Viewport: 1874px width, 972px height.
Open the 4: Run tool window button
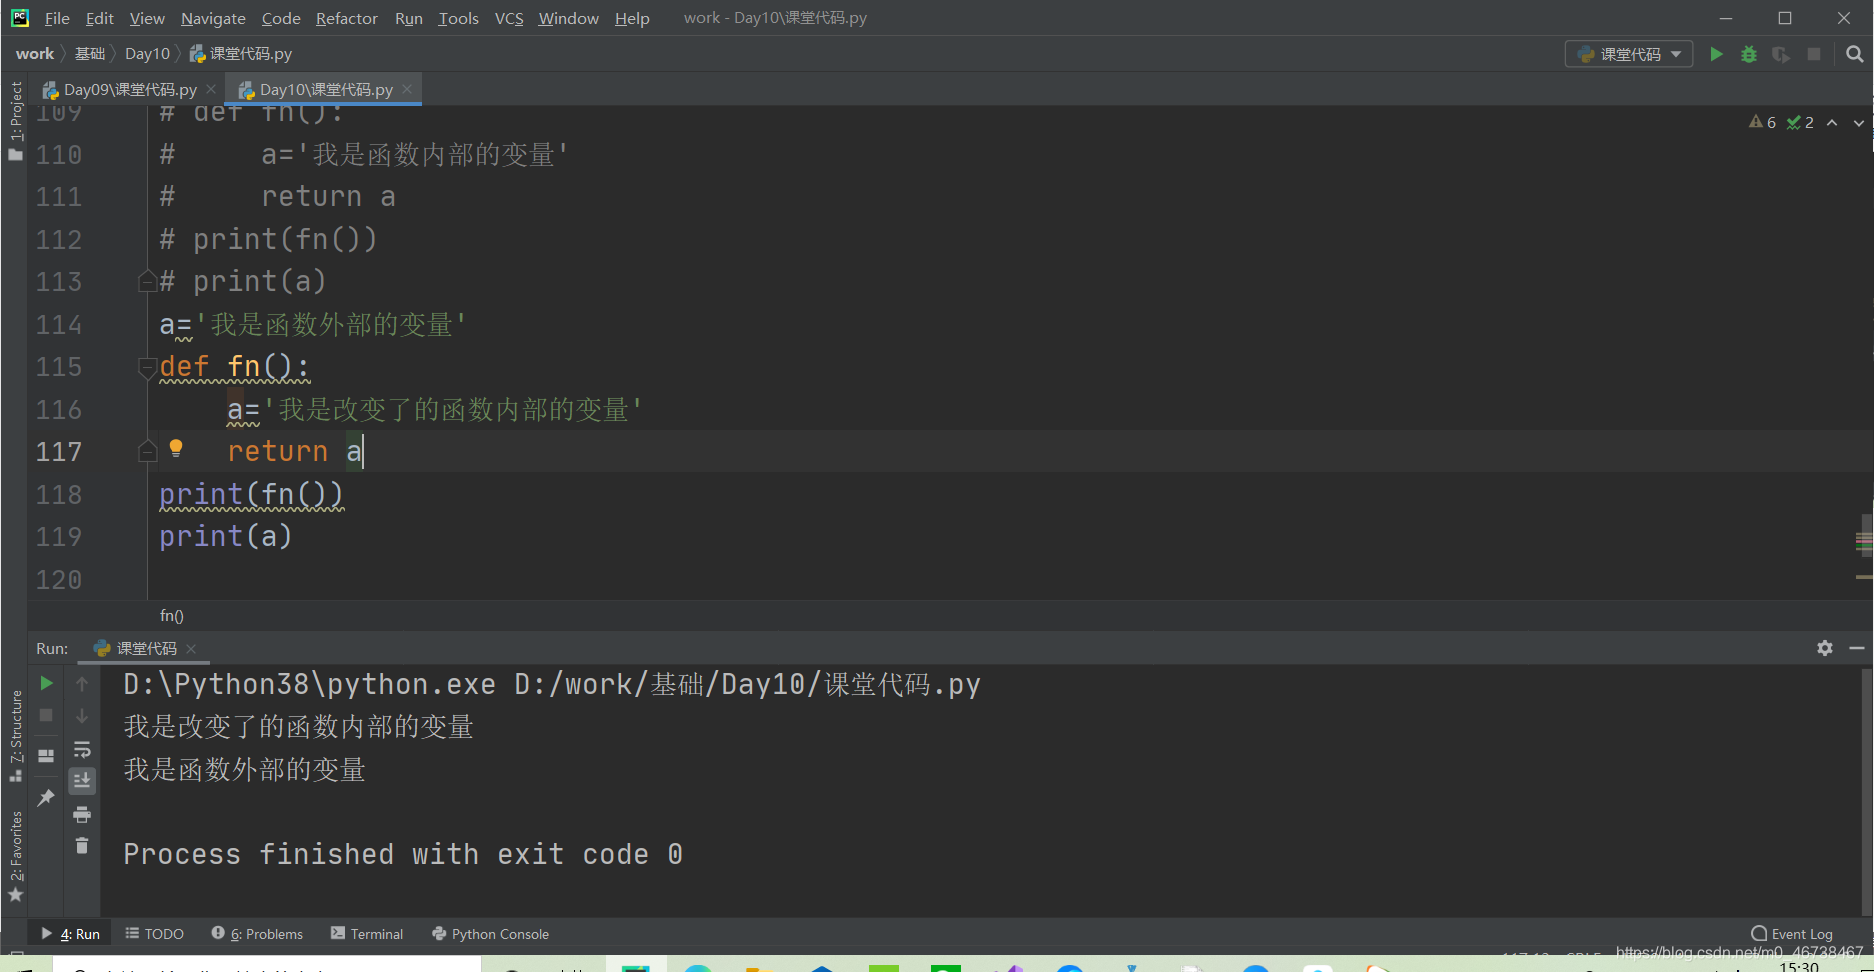click(x=70, y=934)
